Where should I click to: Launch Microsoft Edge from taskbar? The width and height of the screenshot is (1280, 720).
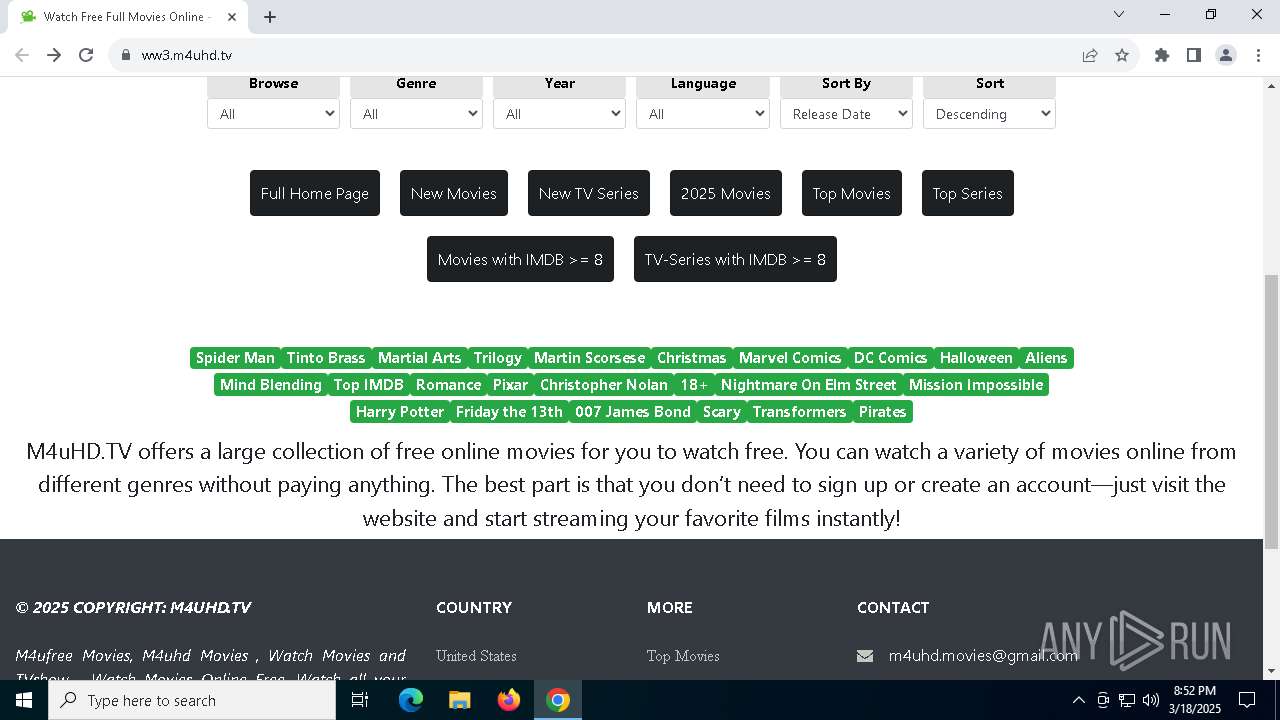click(x=411, y=700)
